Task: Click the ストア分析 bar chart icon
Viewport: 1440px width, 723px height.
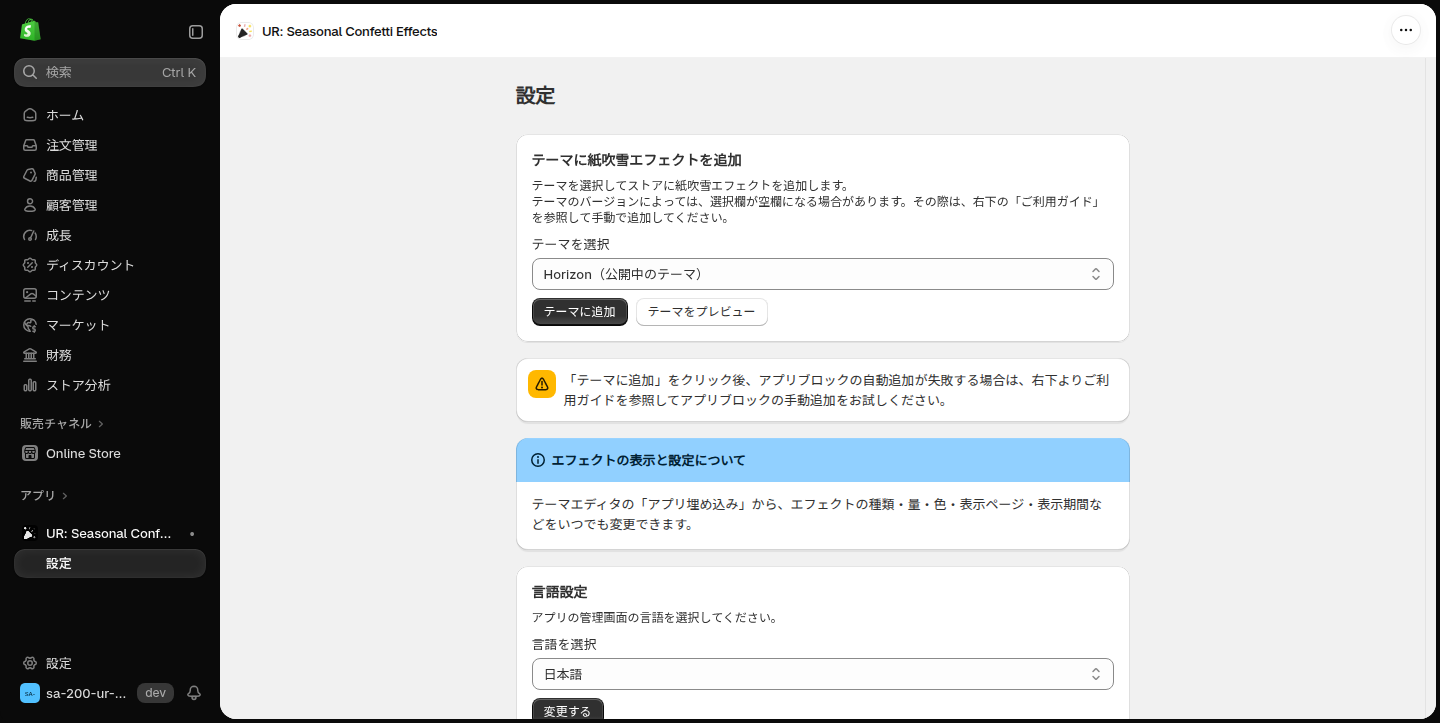Action: (x=30, y=385)
